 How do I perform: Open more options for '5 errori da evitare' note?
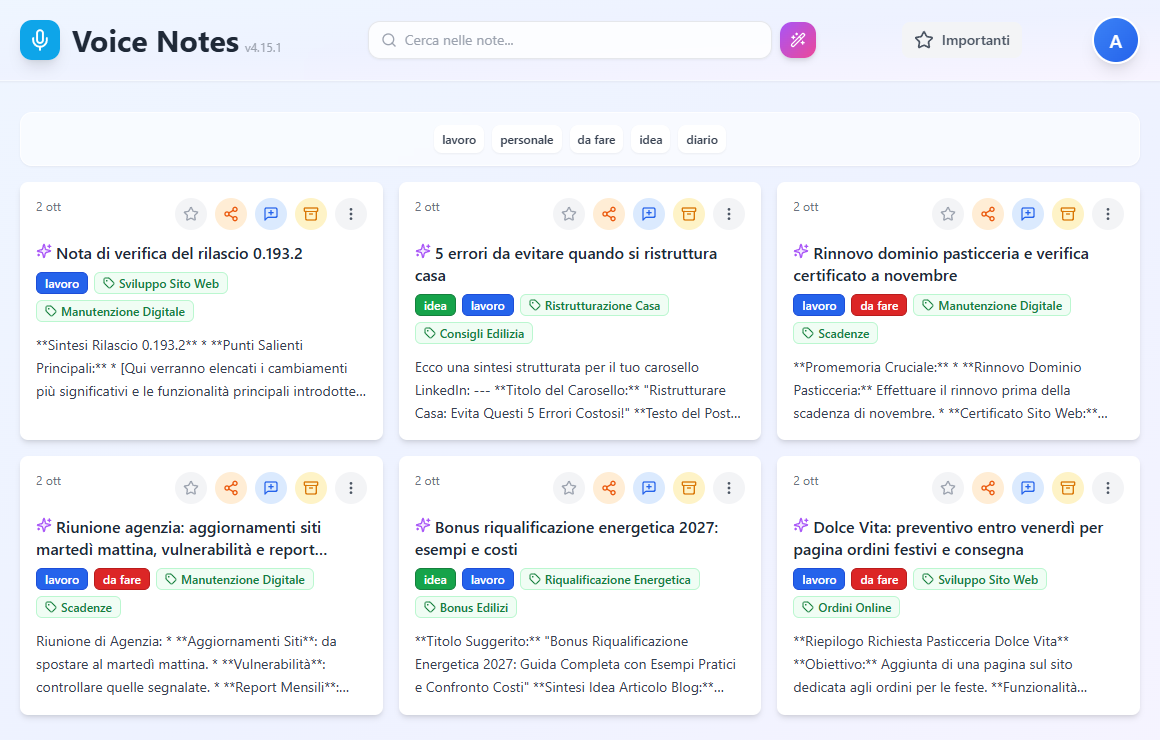coord(729,214)
